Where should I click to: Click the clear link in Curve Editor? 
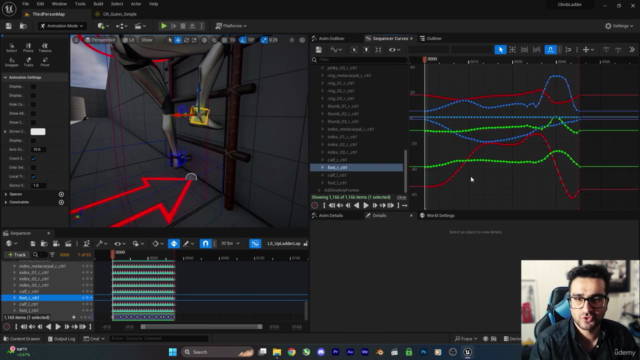[x=402, y=197]
